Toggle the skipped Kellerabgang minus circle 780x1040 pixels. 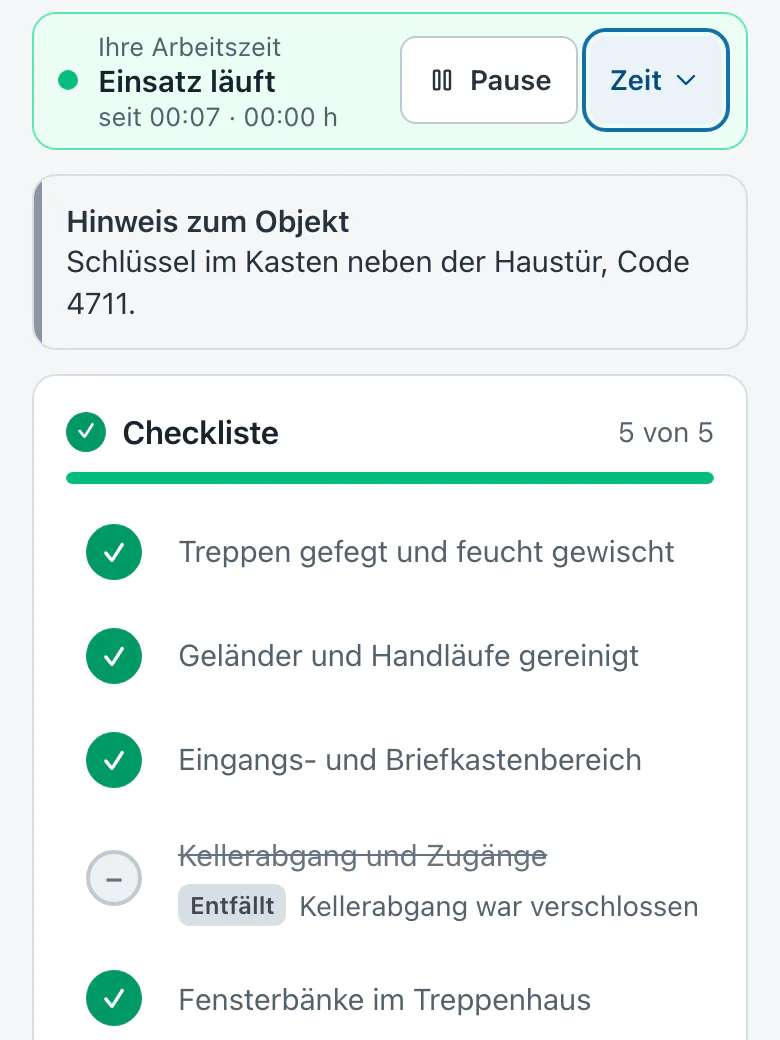coord(114,878)
